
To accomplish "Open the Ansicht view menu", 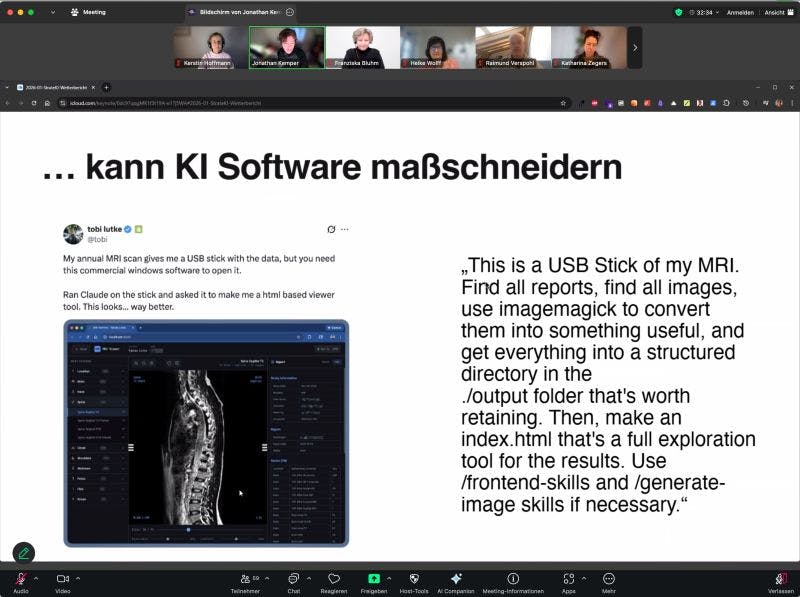I will coord(779,12).
